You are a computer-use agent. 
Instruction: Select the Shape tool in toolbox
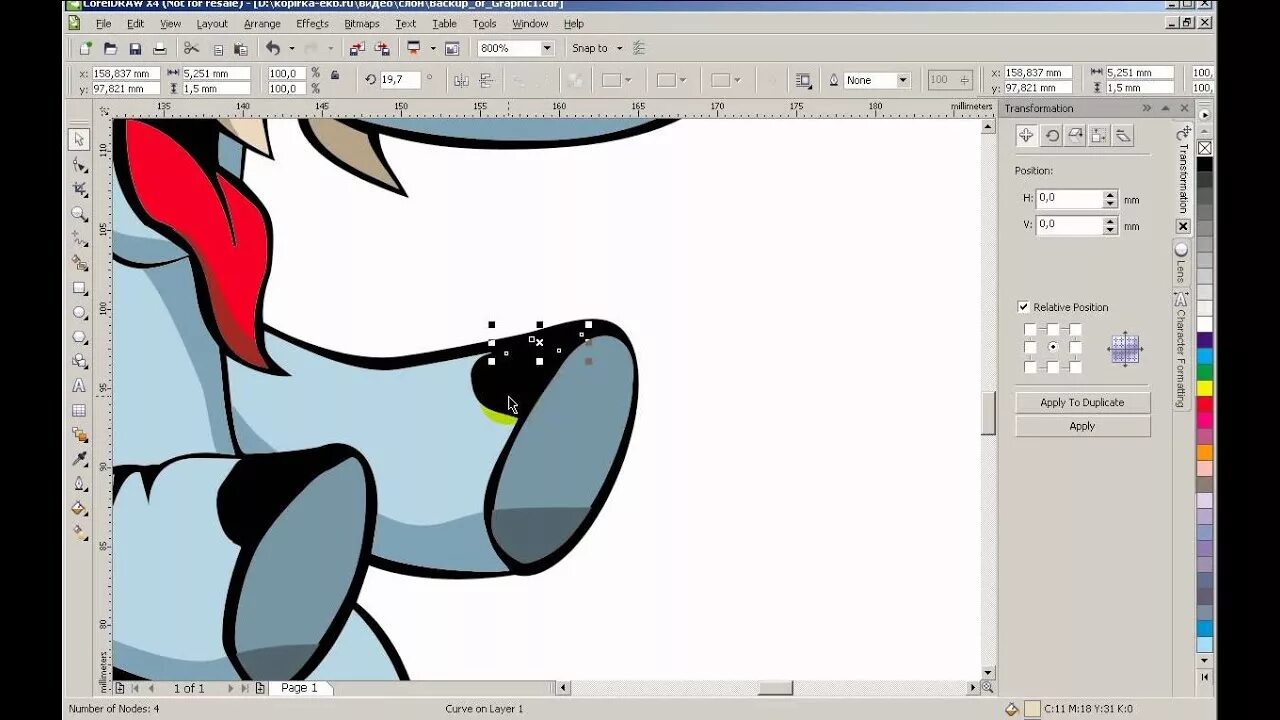click(79, 164)
